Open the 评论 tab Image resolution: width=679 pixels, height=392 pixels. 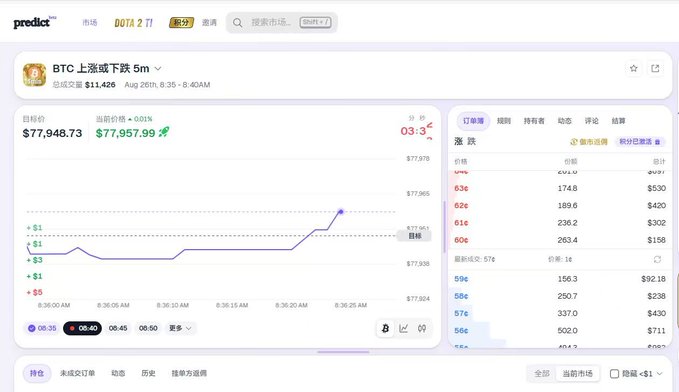coord(592,121)
